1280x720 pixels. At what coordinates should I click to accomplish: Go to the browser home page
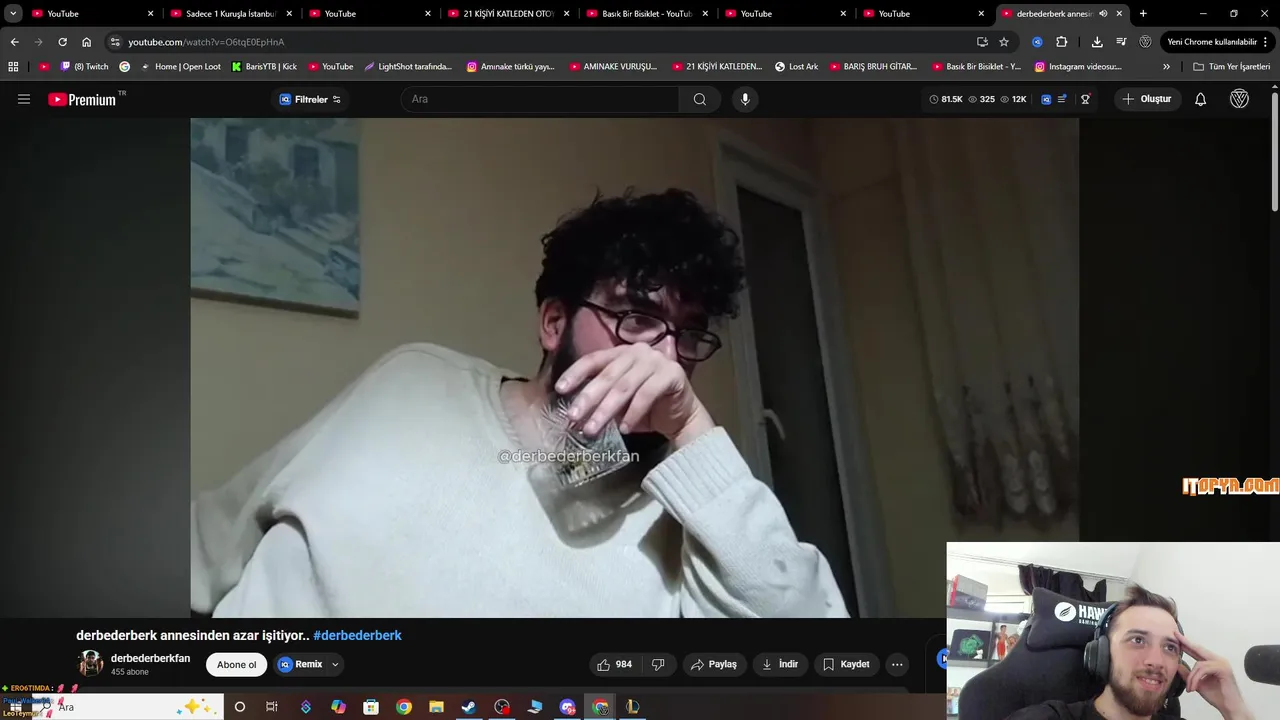(x=86, y=42)
